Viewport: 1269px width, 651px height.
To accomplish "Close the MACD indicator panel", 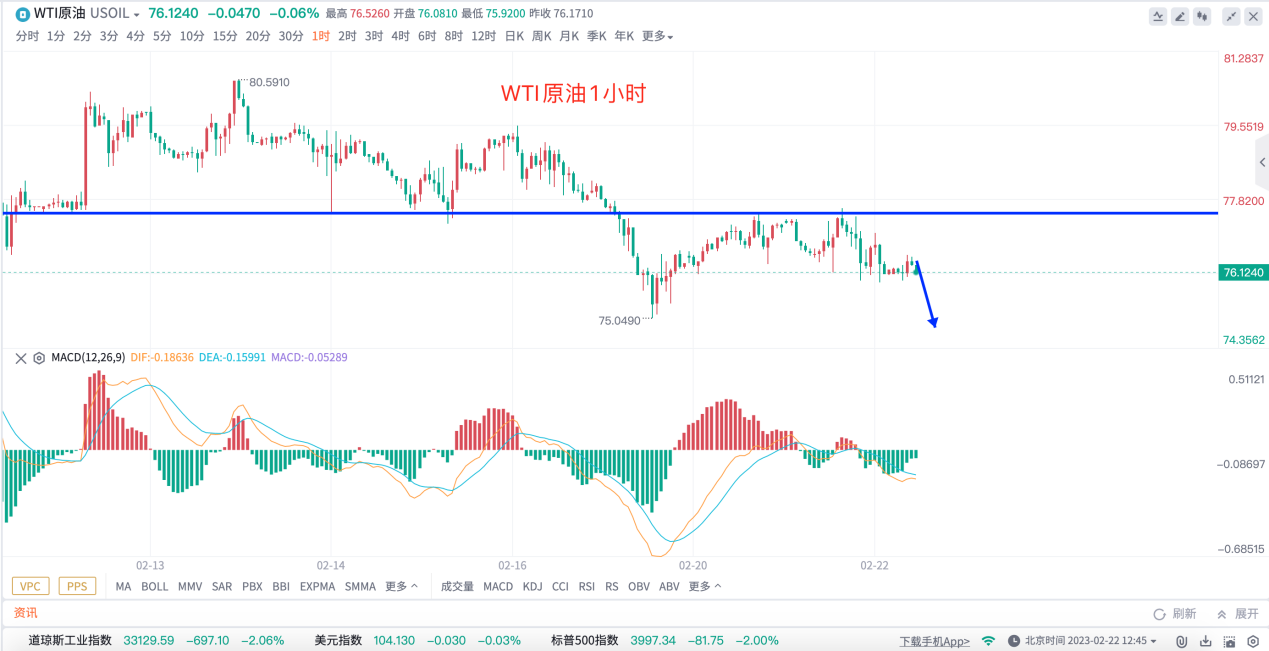I will 21,357.
